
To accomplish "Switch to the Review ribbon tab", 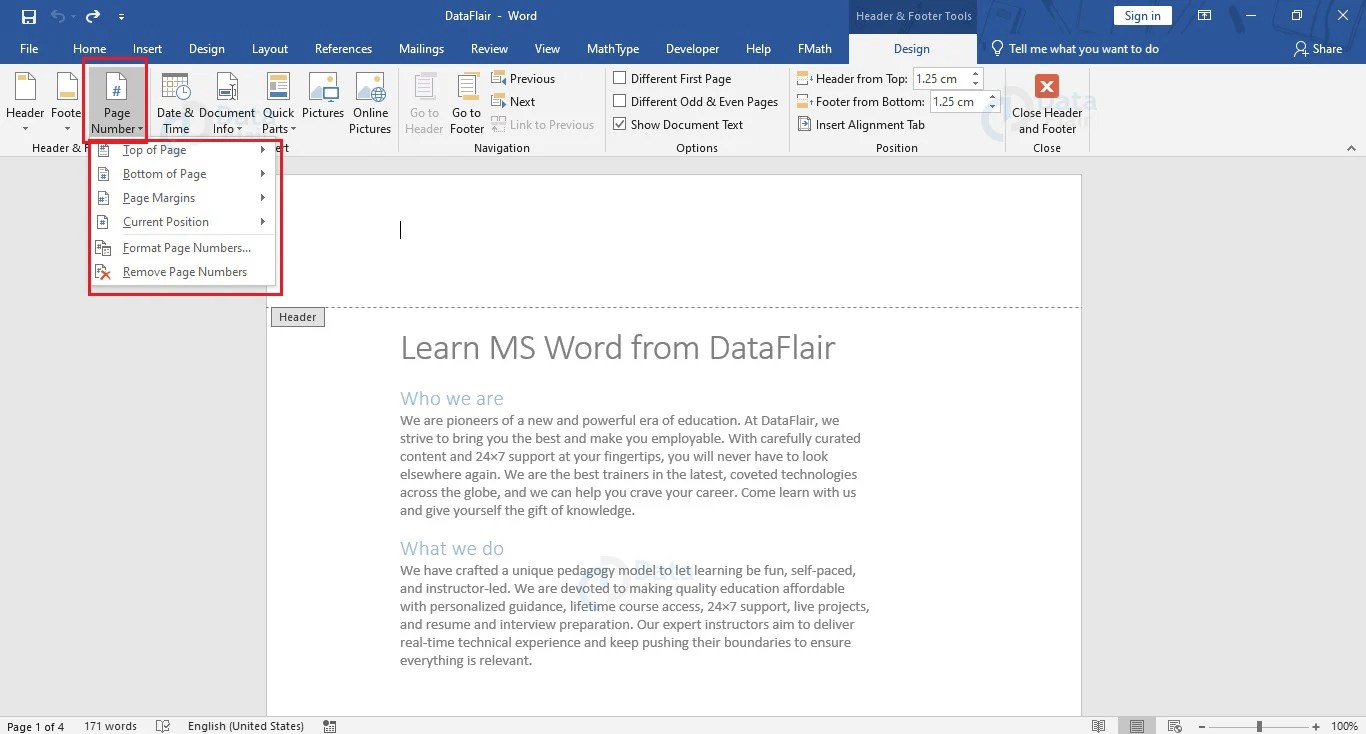I will 489,48.
